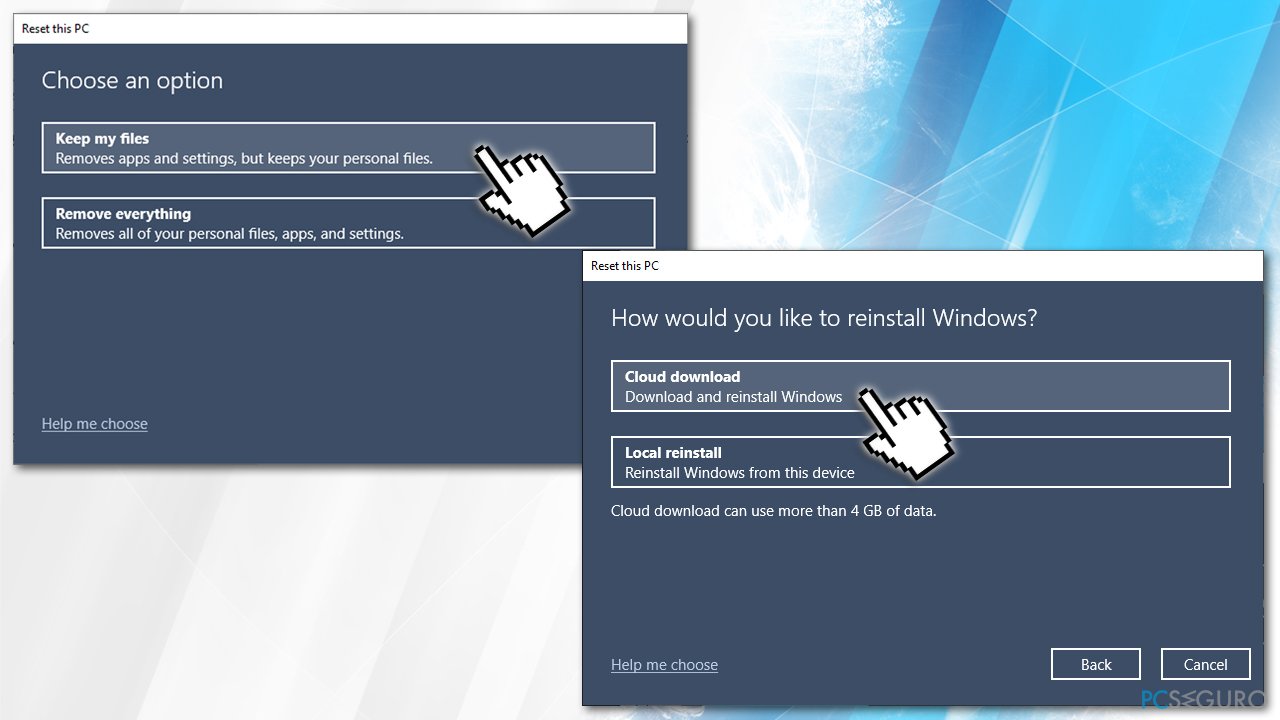Viewport: 1280px width, 720px height.
Task: Click the back Reset this PC window title bar
Action: 351,29
